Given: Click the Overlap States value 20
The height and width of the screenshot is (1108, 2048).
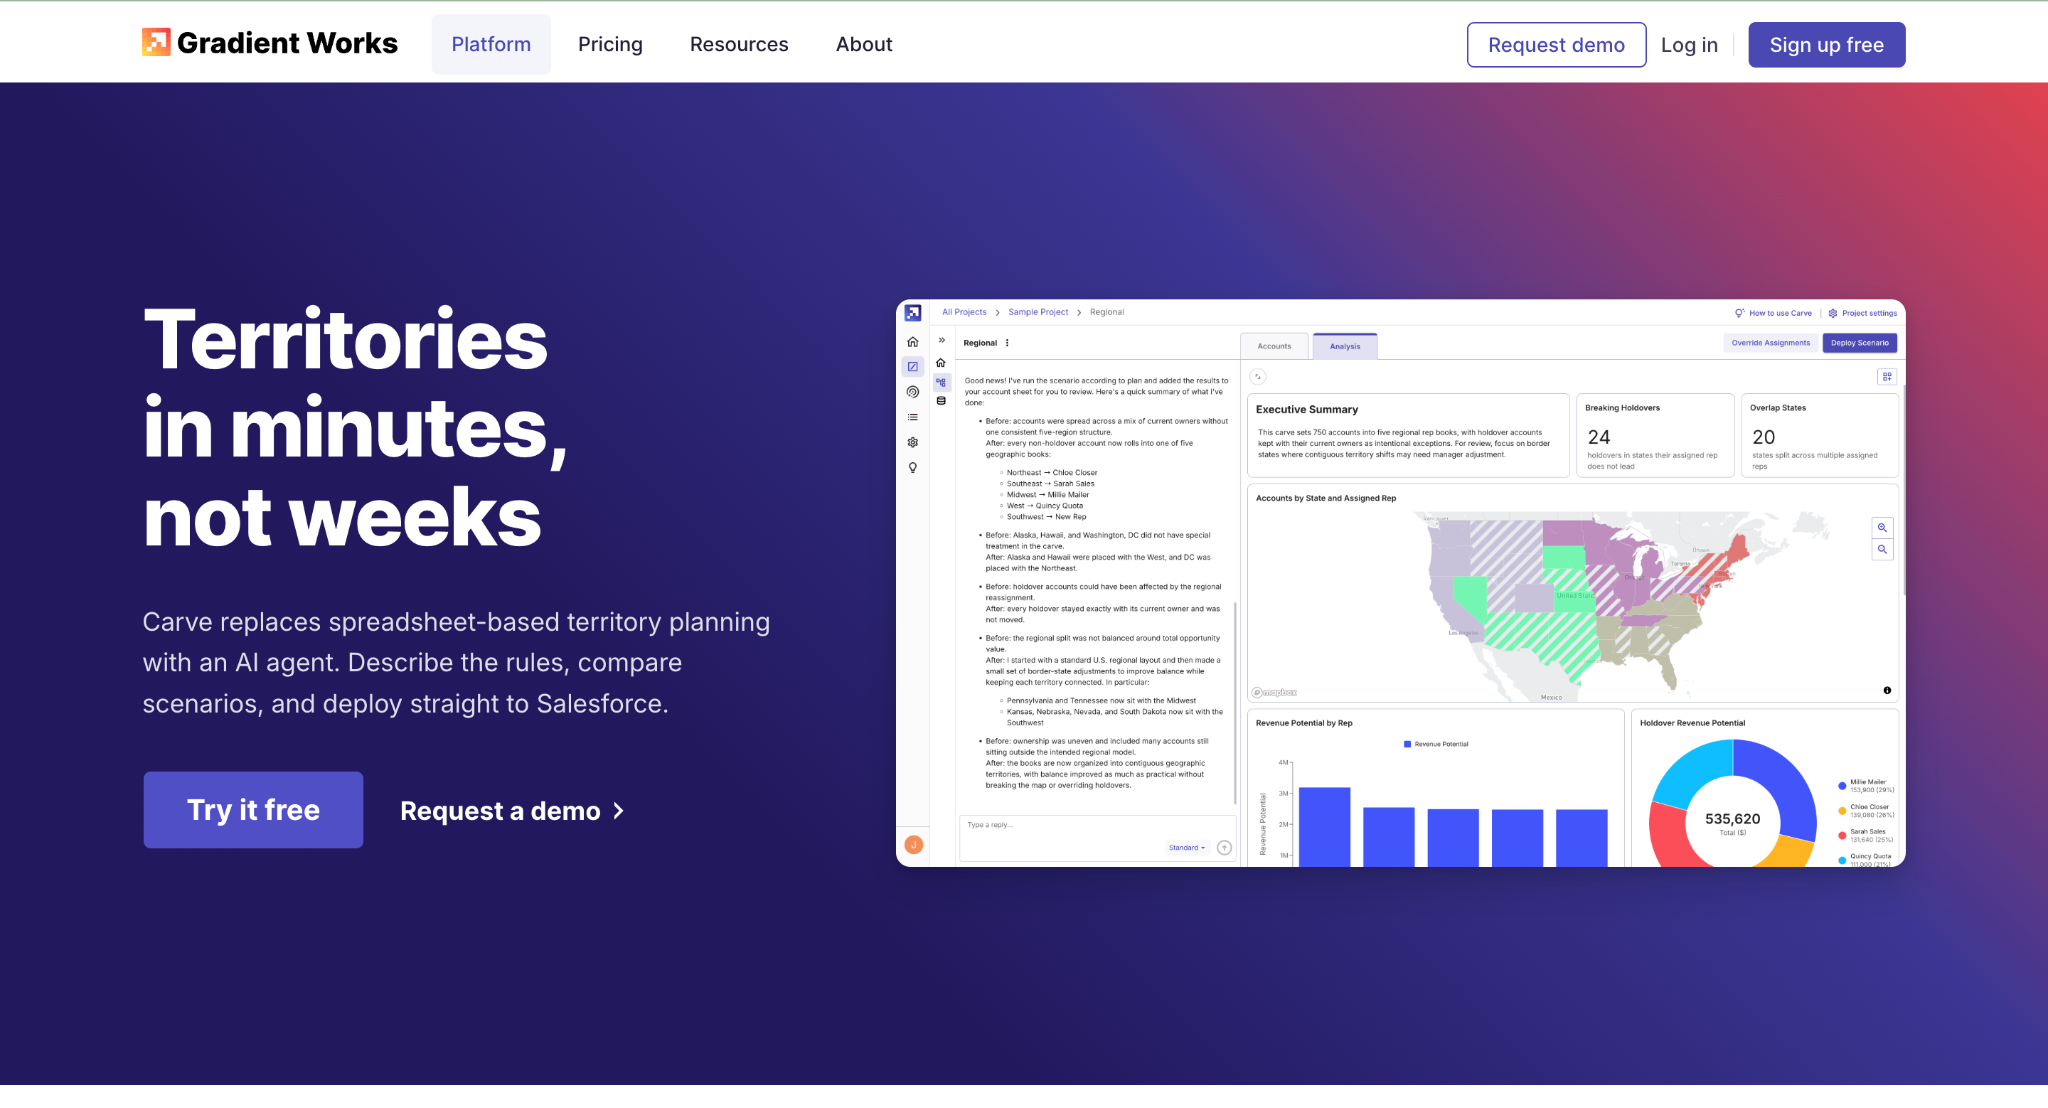Looking at the screenshot, I should 1764,437.
